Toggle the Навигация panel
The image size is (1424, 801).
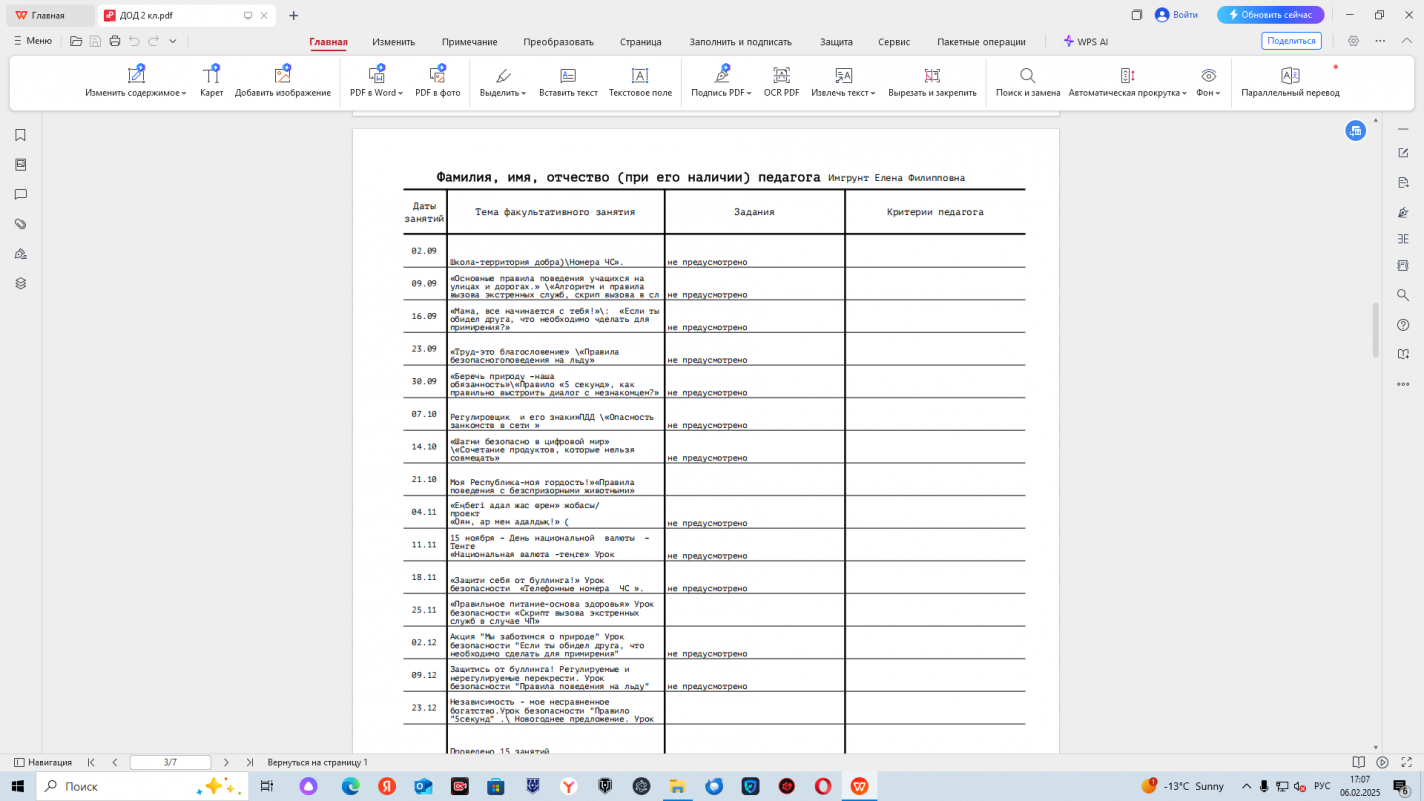pyautogui.click(x=42, y=762)
